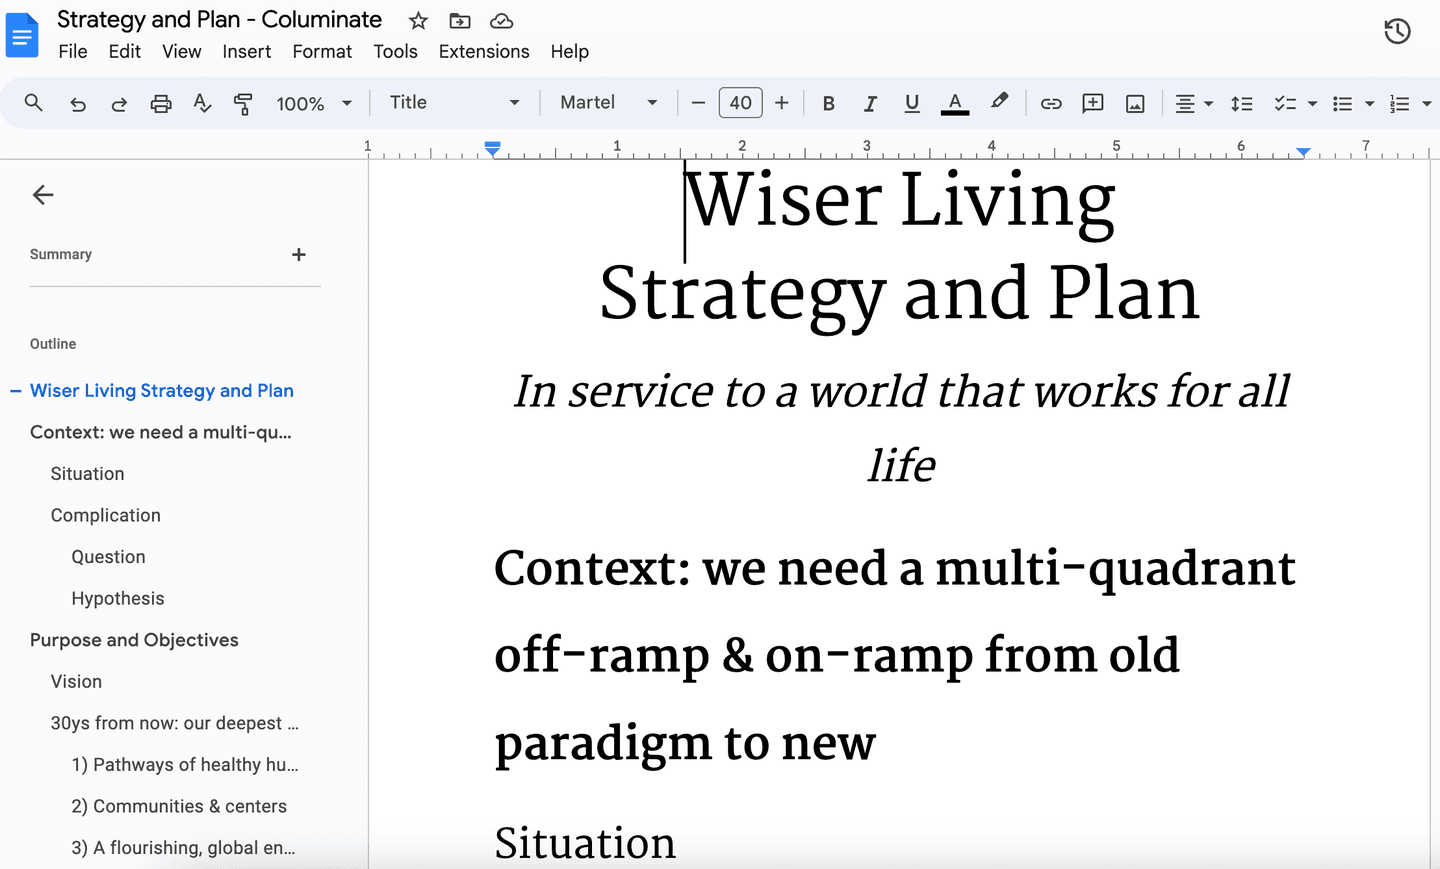Undo the last change

pos(77,102)
